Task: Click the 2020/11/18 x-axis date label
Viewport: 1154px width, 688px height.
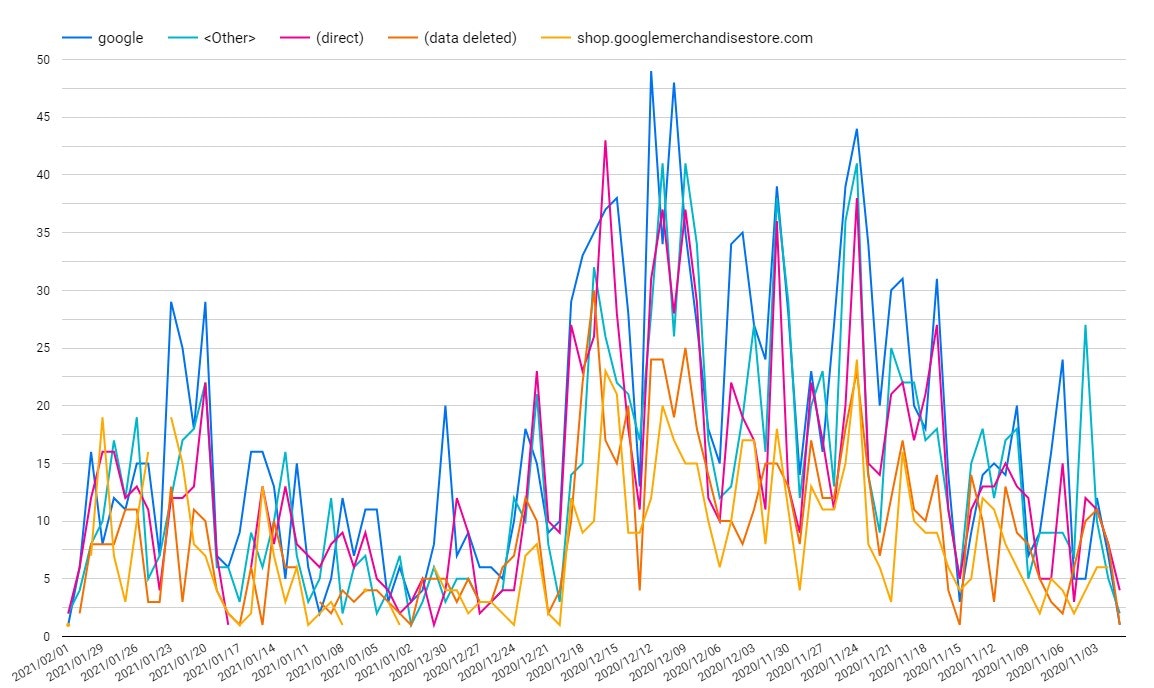Action: click(x=898, y=662)
